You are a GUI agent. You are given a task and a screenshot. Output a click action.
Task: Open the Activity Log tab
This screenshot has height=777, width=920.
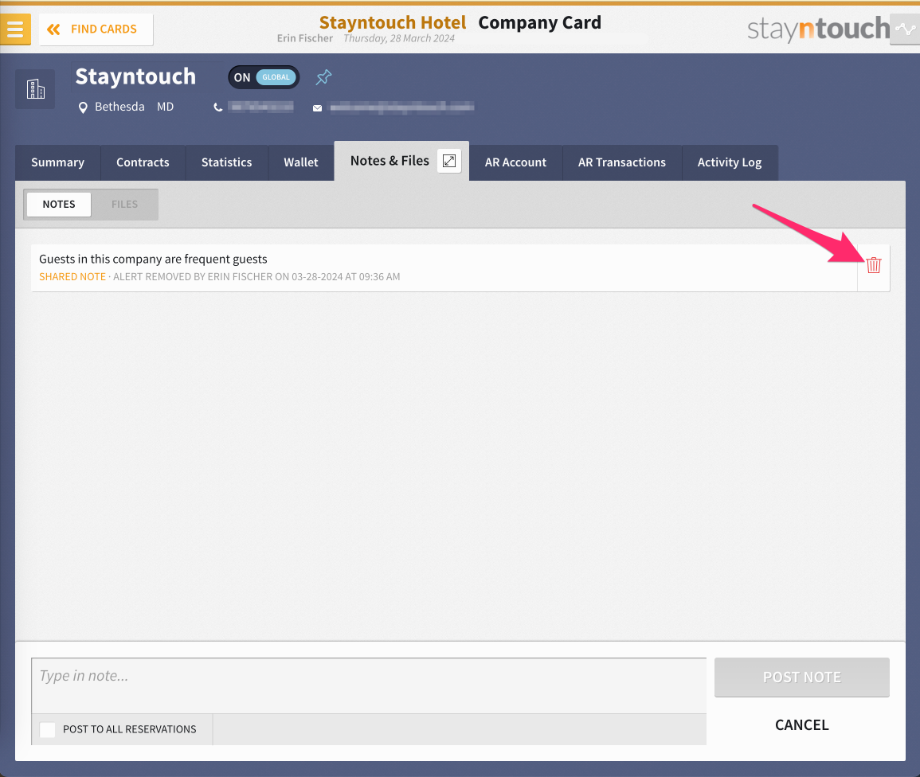[729, 163]
